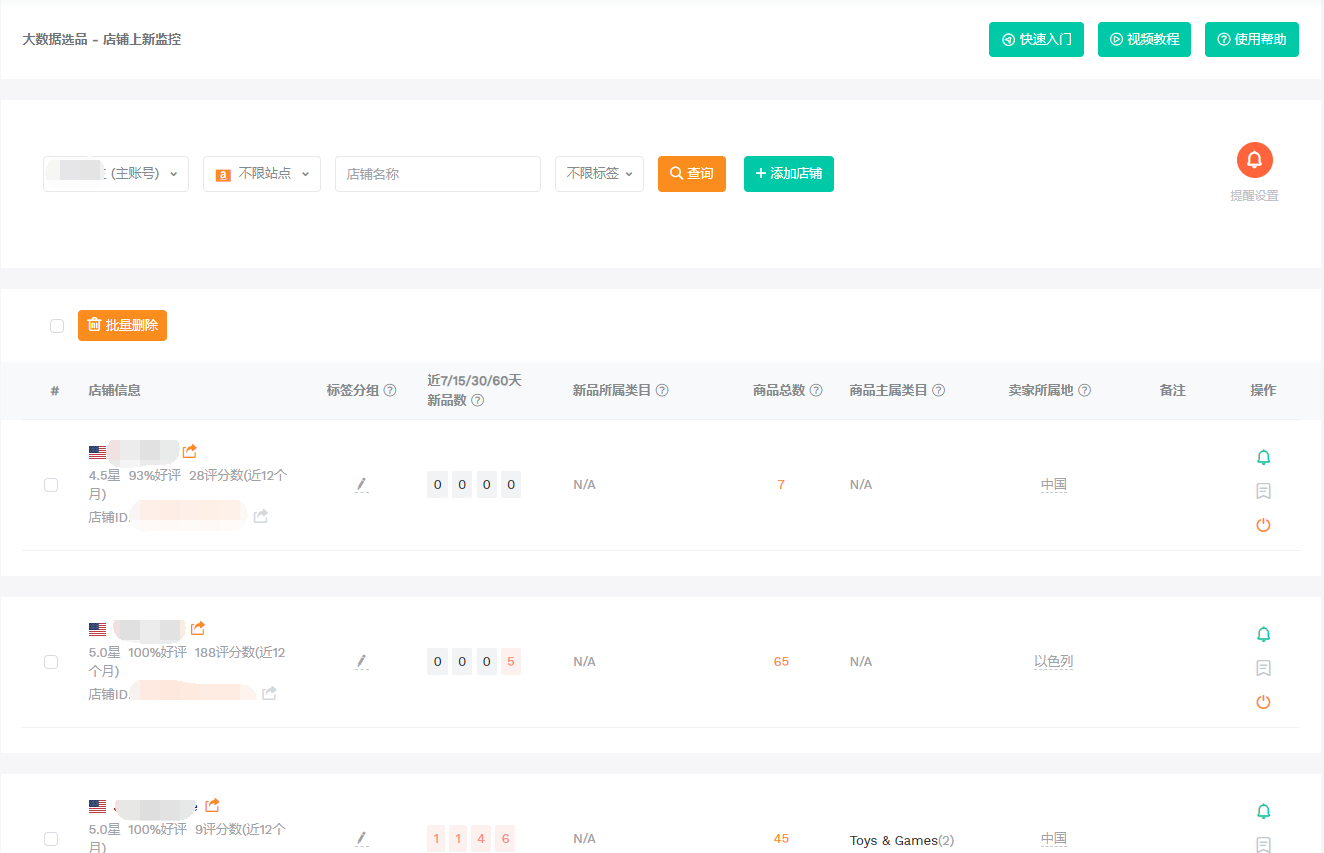Click product total 7

coord(781,485)
